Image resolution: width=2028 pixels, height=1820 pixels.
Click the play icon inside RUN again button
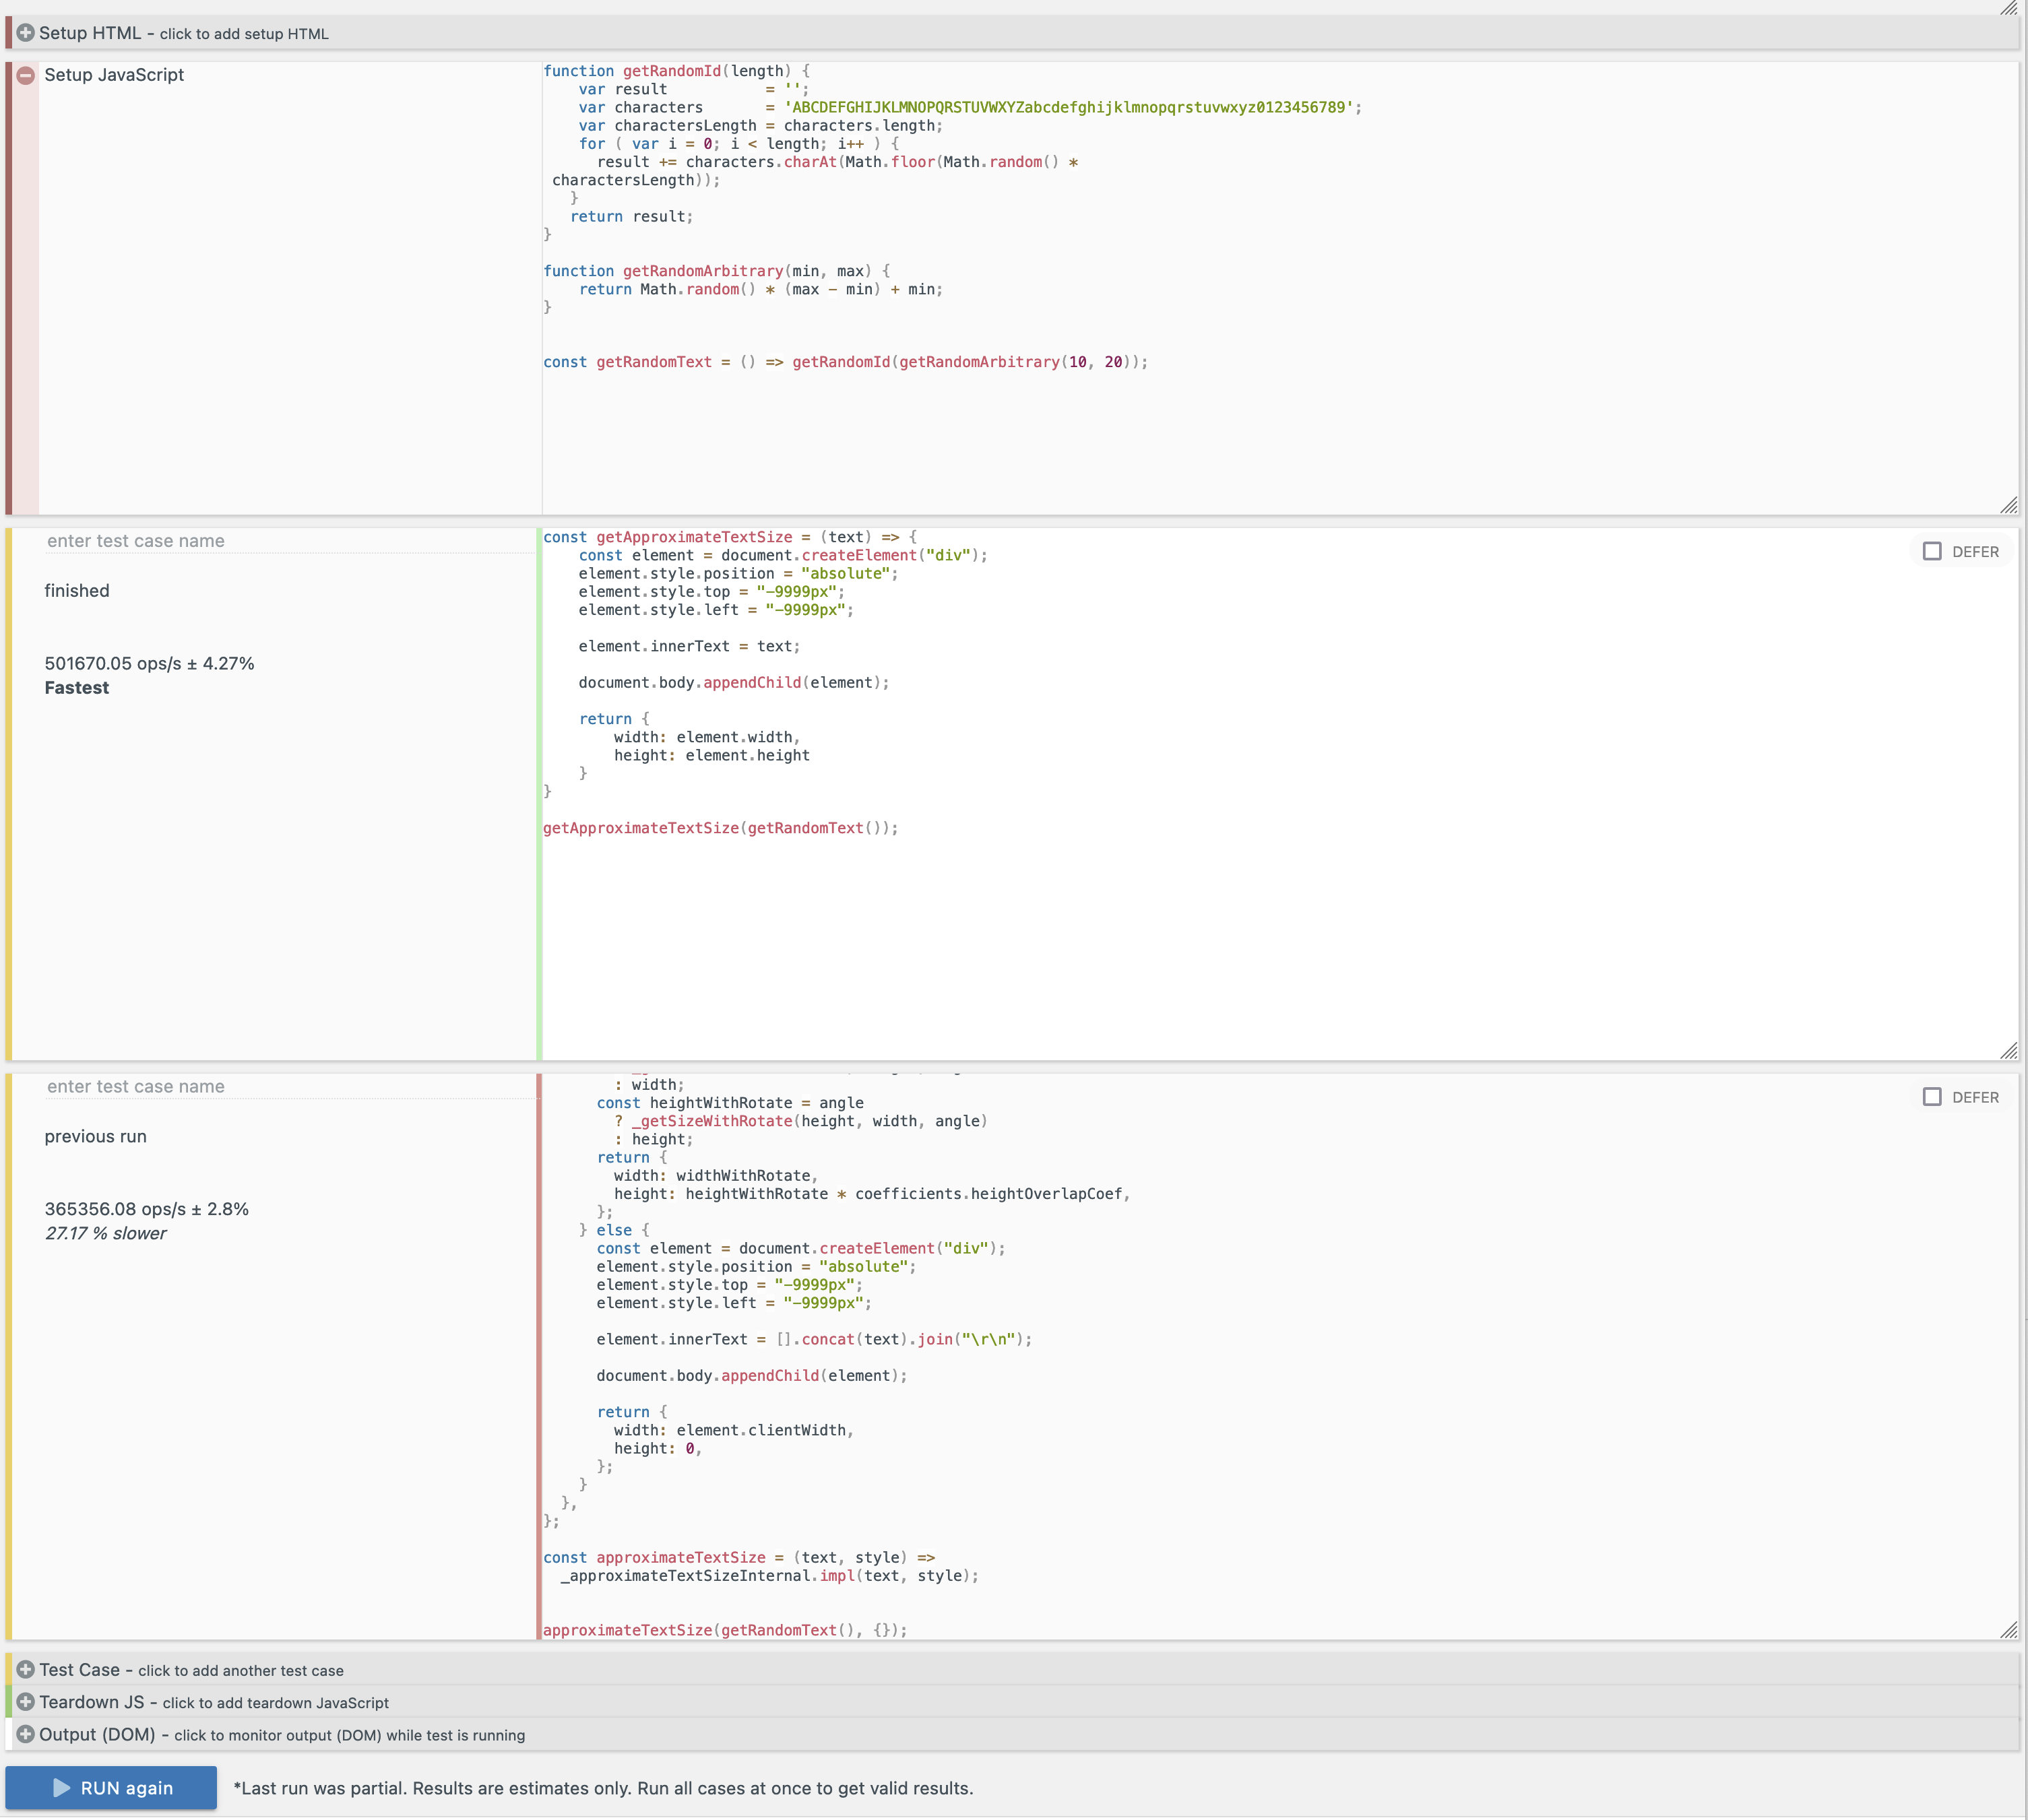(x=61, y=1788)
